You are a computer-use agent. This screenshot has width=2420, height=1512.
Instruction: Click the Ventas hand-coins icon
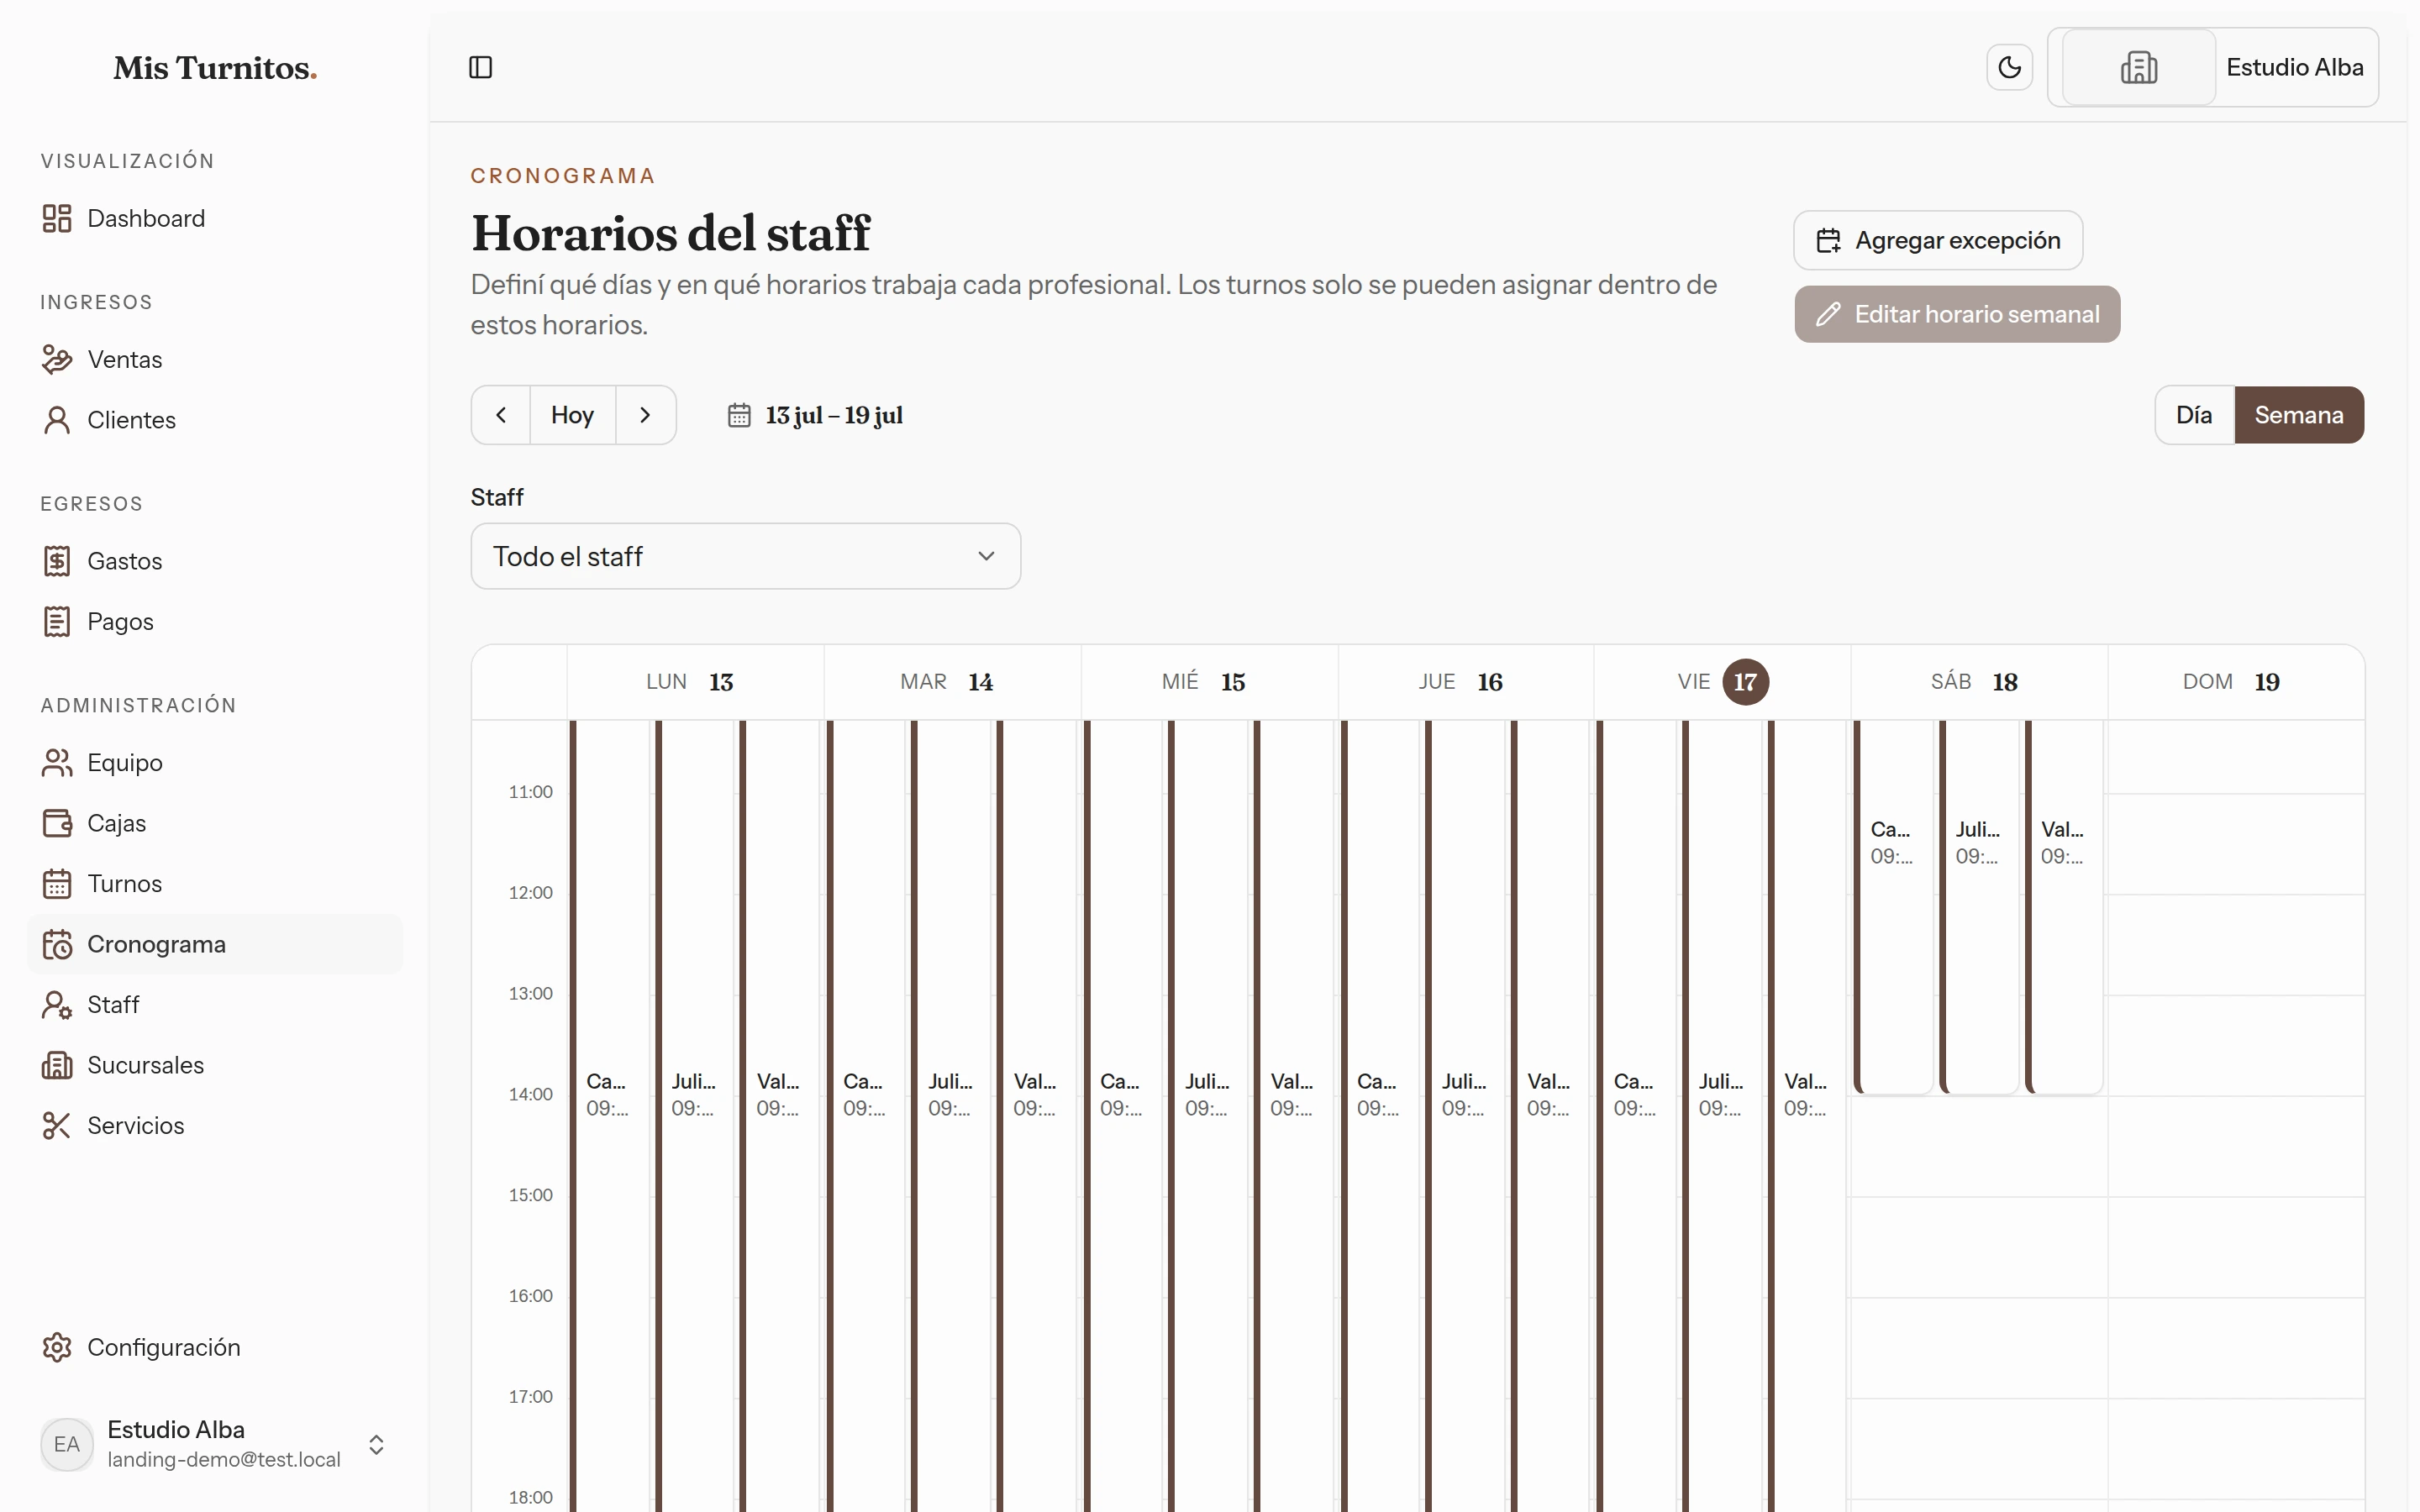tap(57, 359)
